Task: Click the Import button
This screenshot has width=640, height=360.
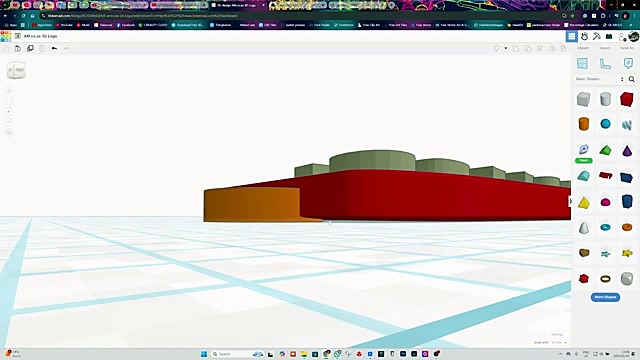Action: coord(583,48)
